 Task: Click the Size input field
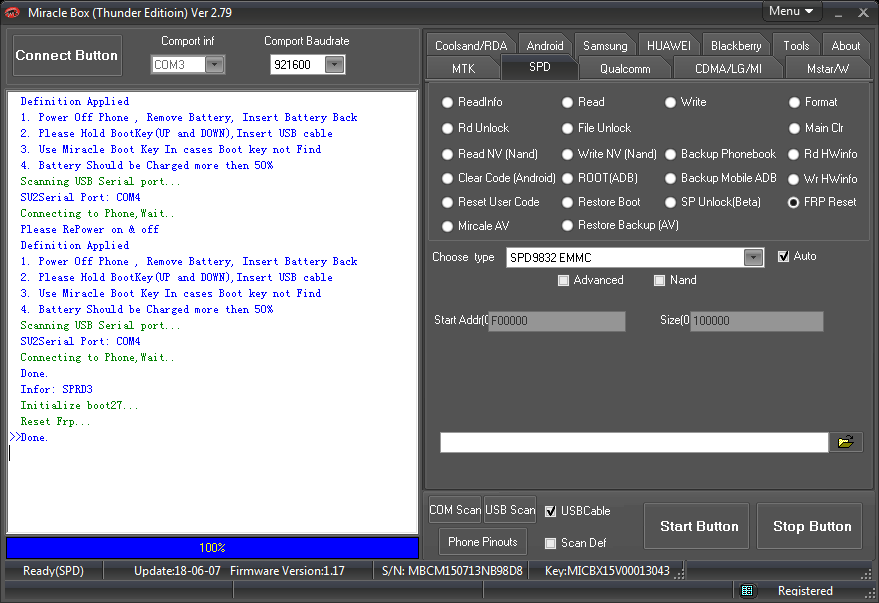pyautogui.click(x=756, y=321)
